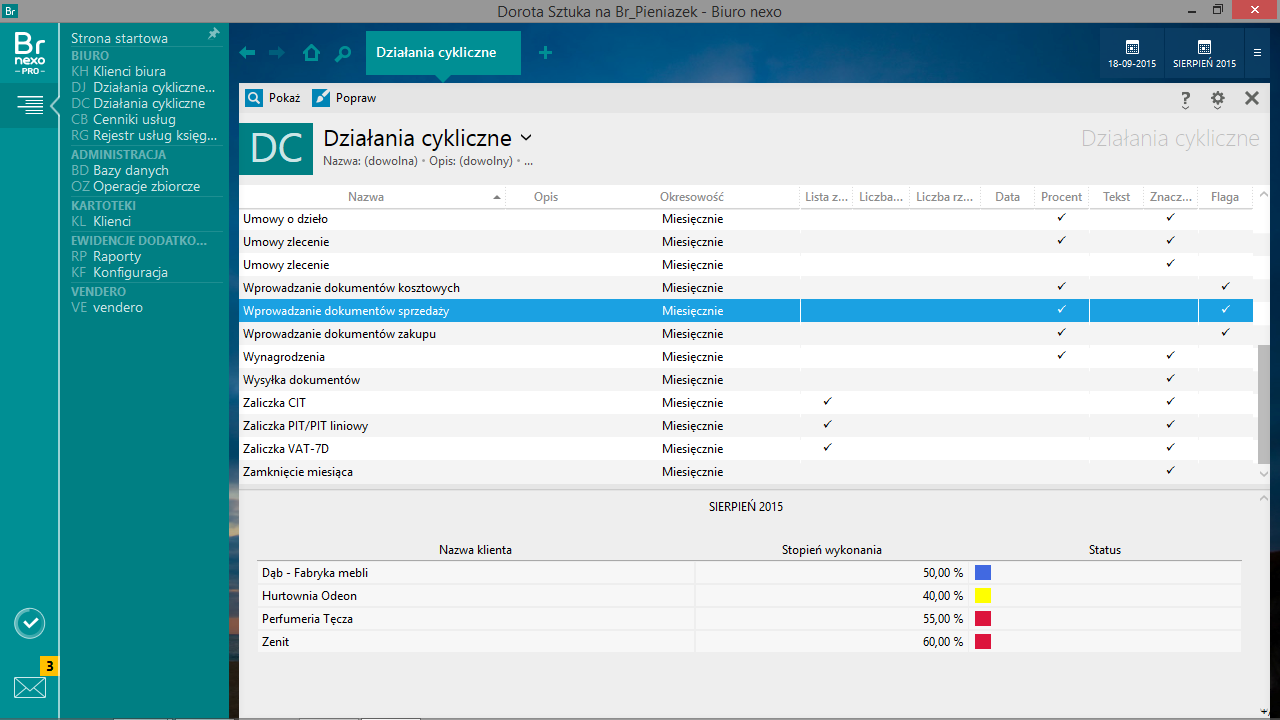Select the Działania cykliczne tab
This screenshot has height=720, width=1280.
(436, 52)
